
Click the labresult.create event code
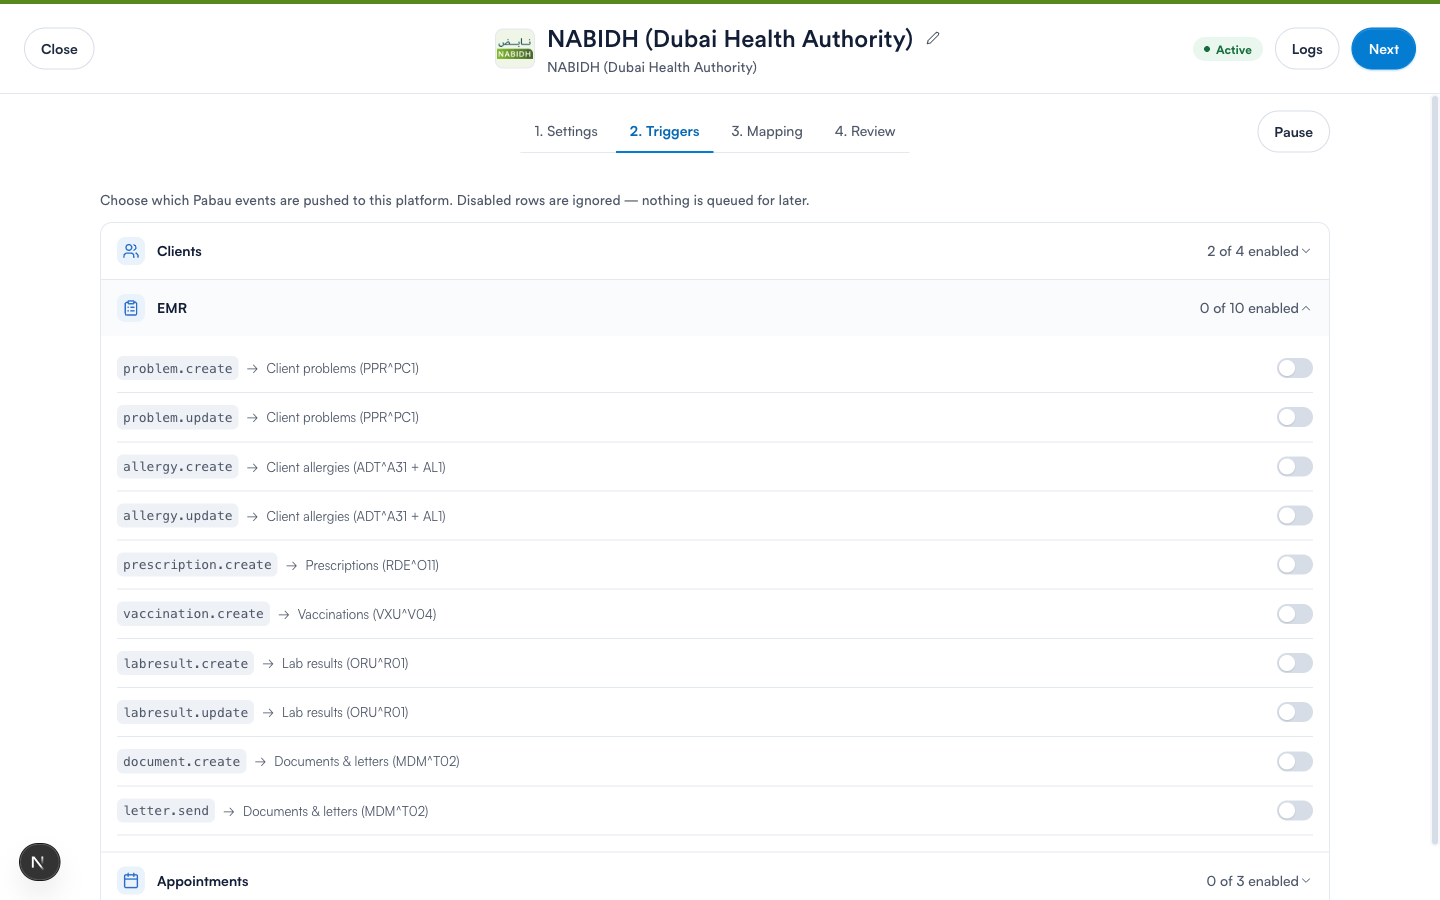tap(186, 663)
